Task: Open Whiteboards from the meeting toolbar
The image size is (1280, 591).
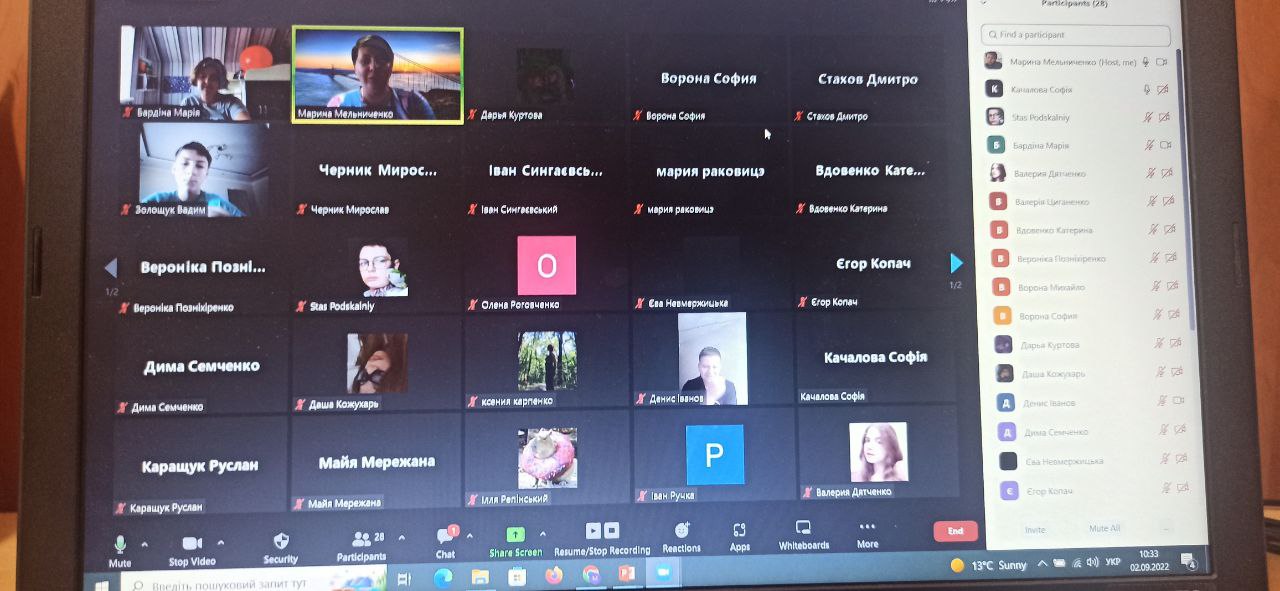Action: (x=804, y=529)
